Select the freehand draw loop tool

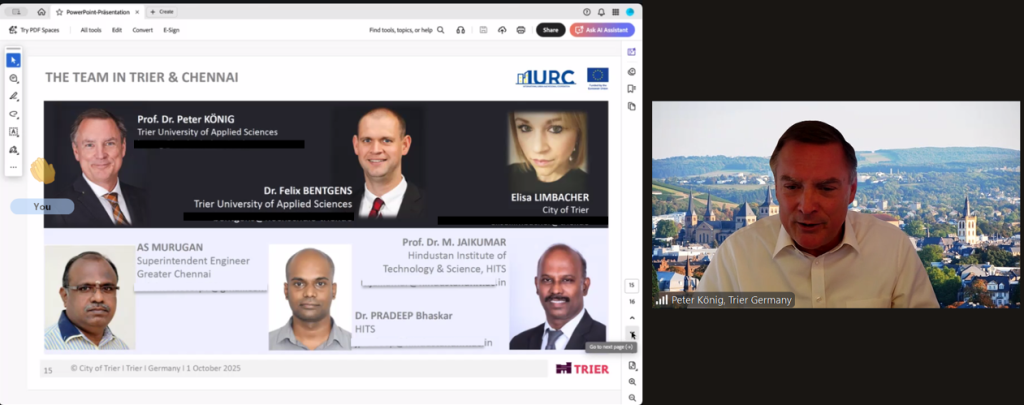[13, 114]
